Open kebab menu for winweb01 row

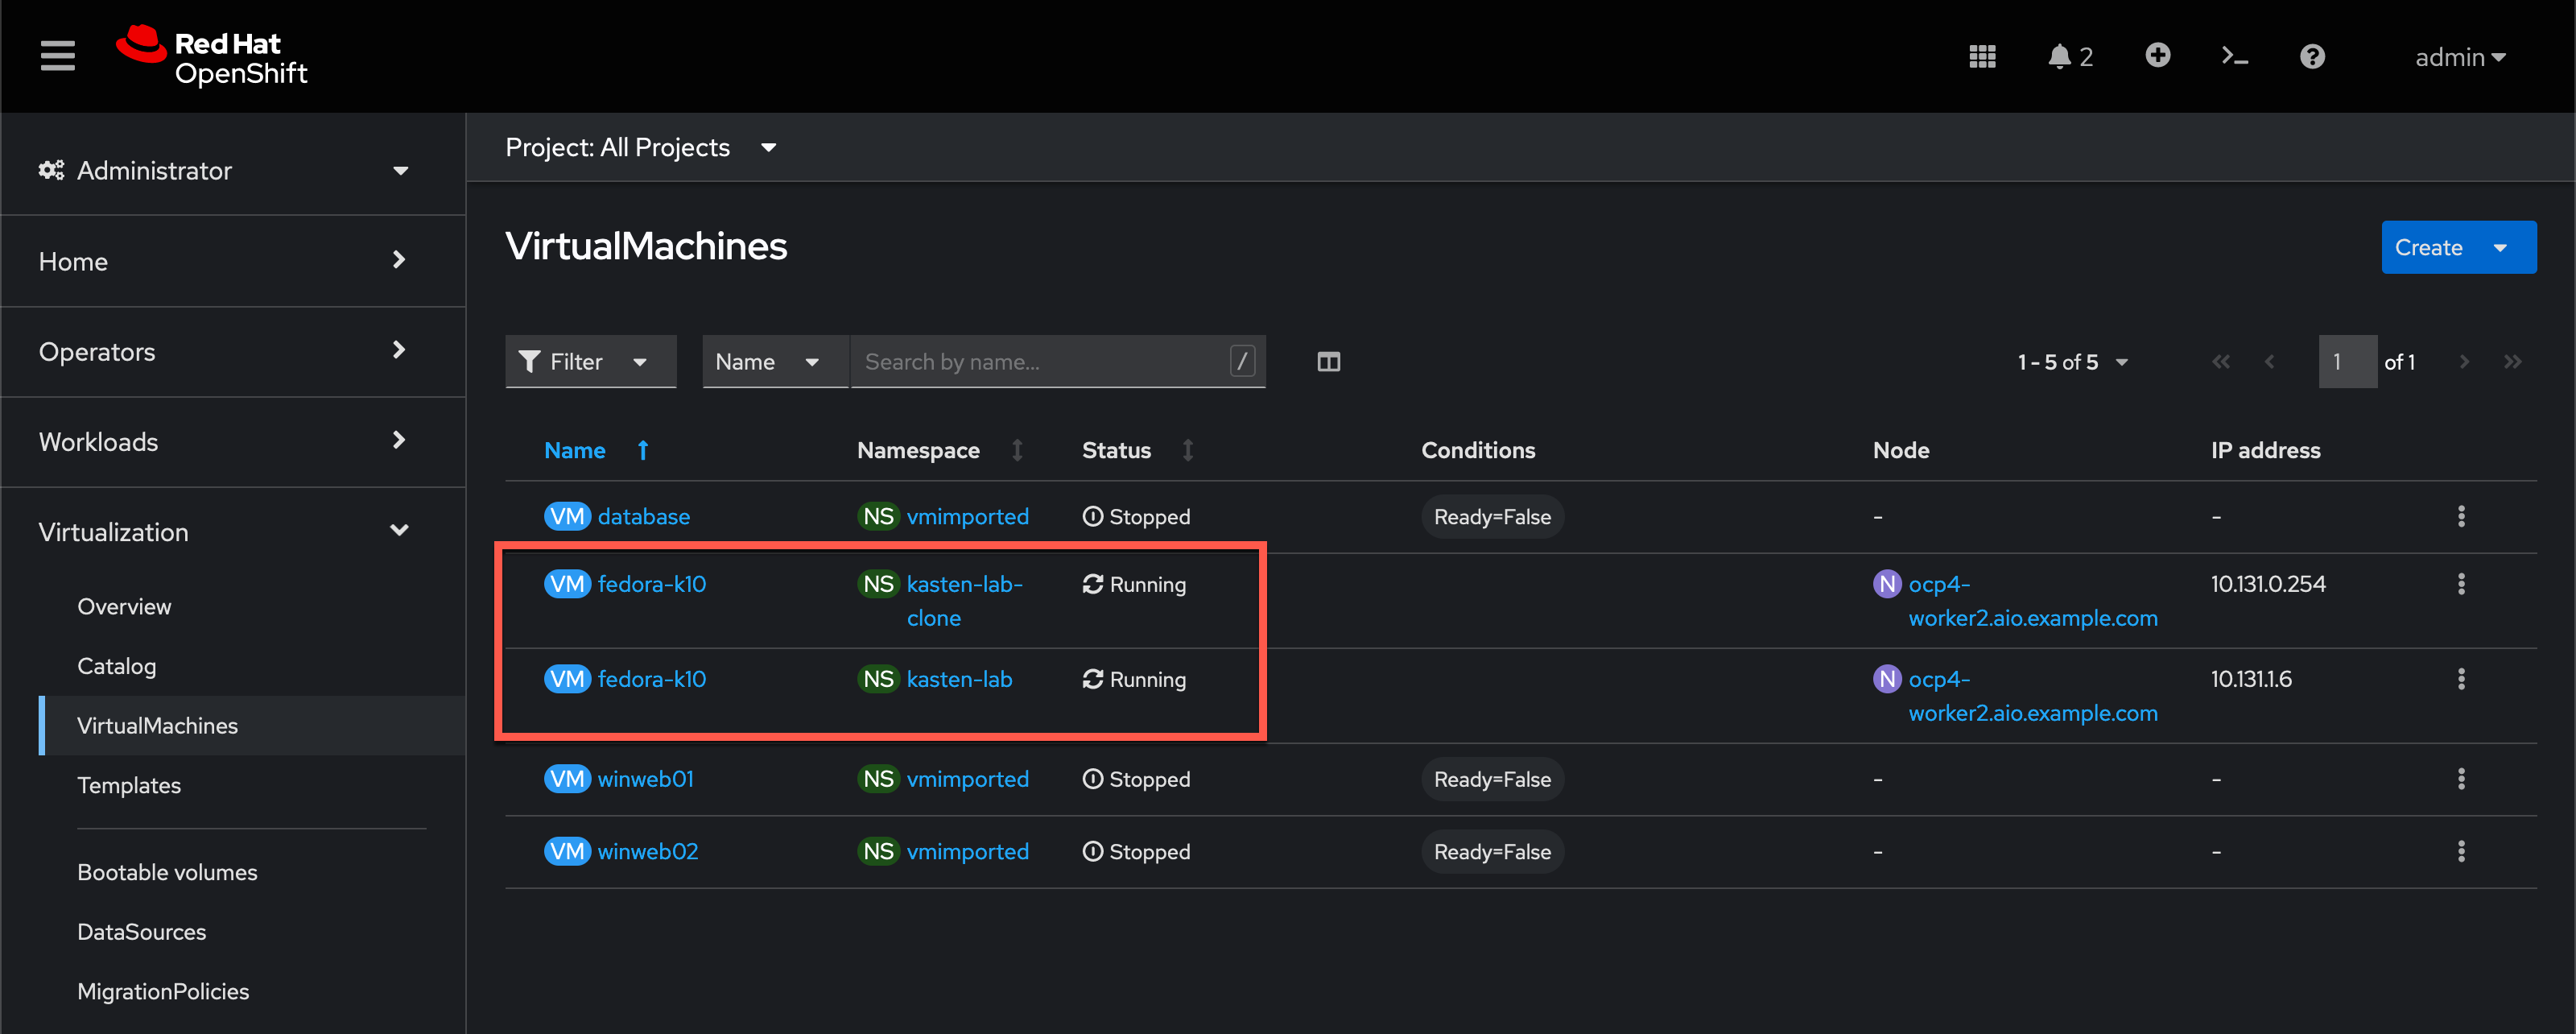(2461, 778)
